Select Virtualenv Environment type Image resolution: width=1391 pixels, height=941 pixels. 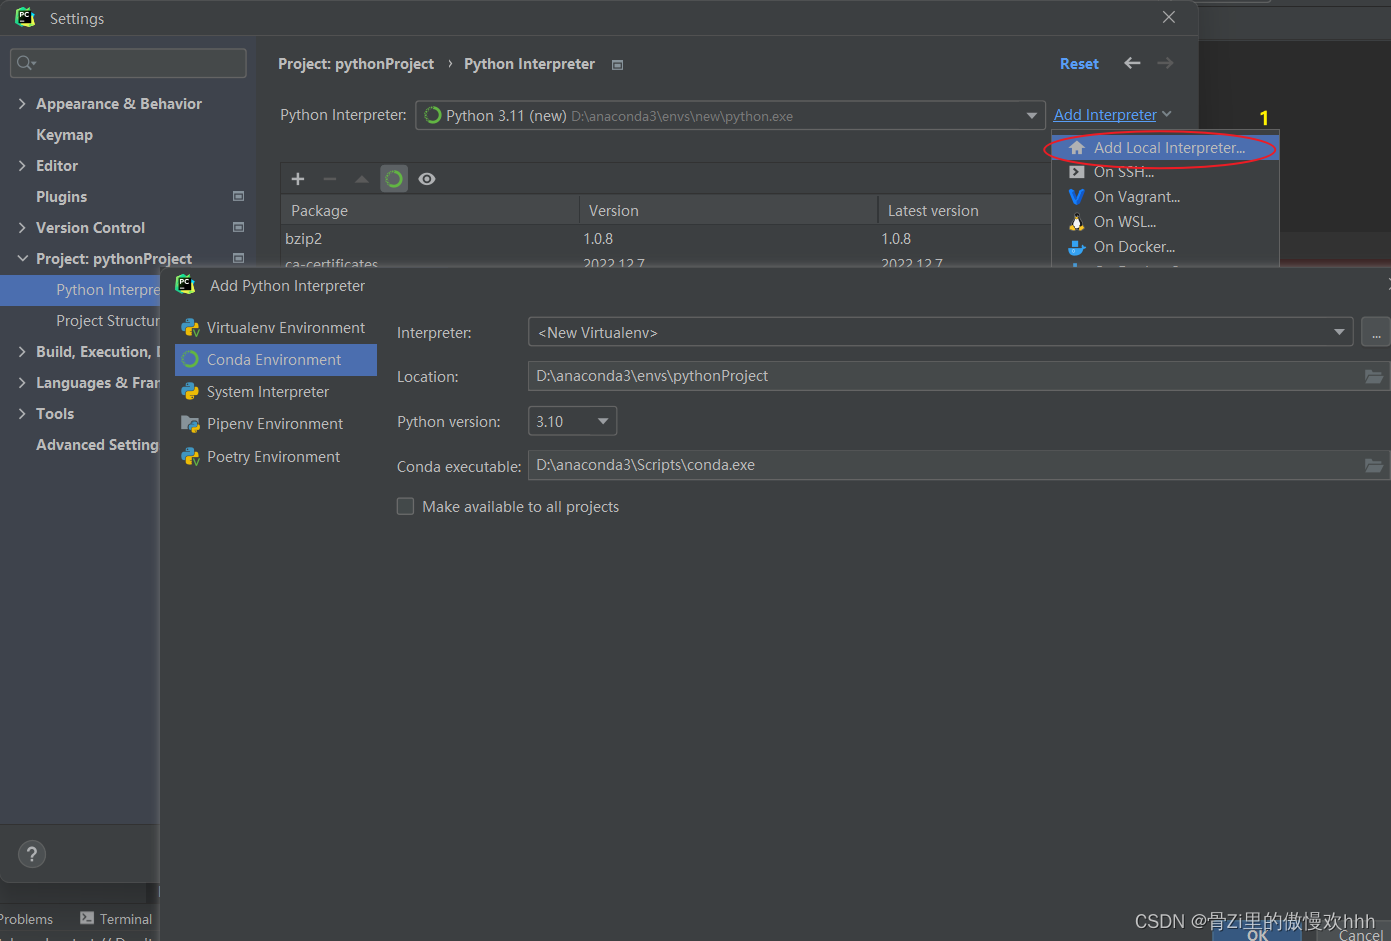pyautogui.click(x=276, y=328)
